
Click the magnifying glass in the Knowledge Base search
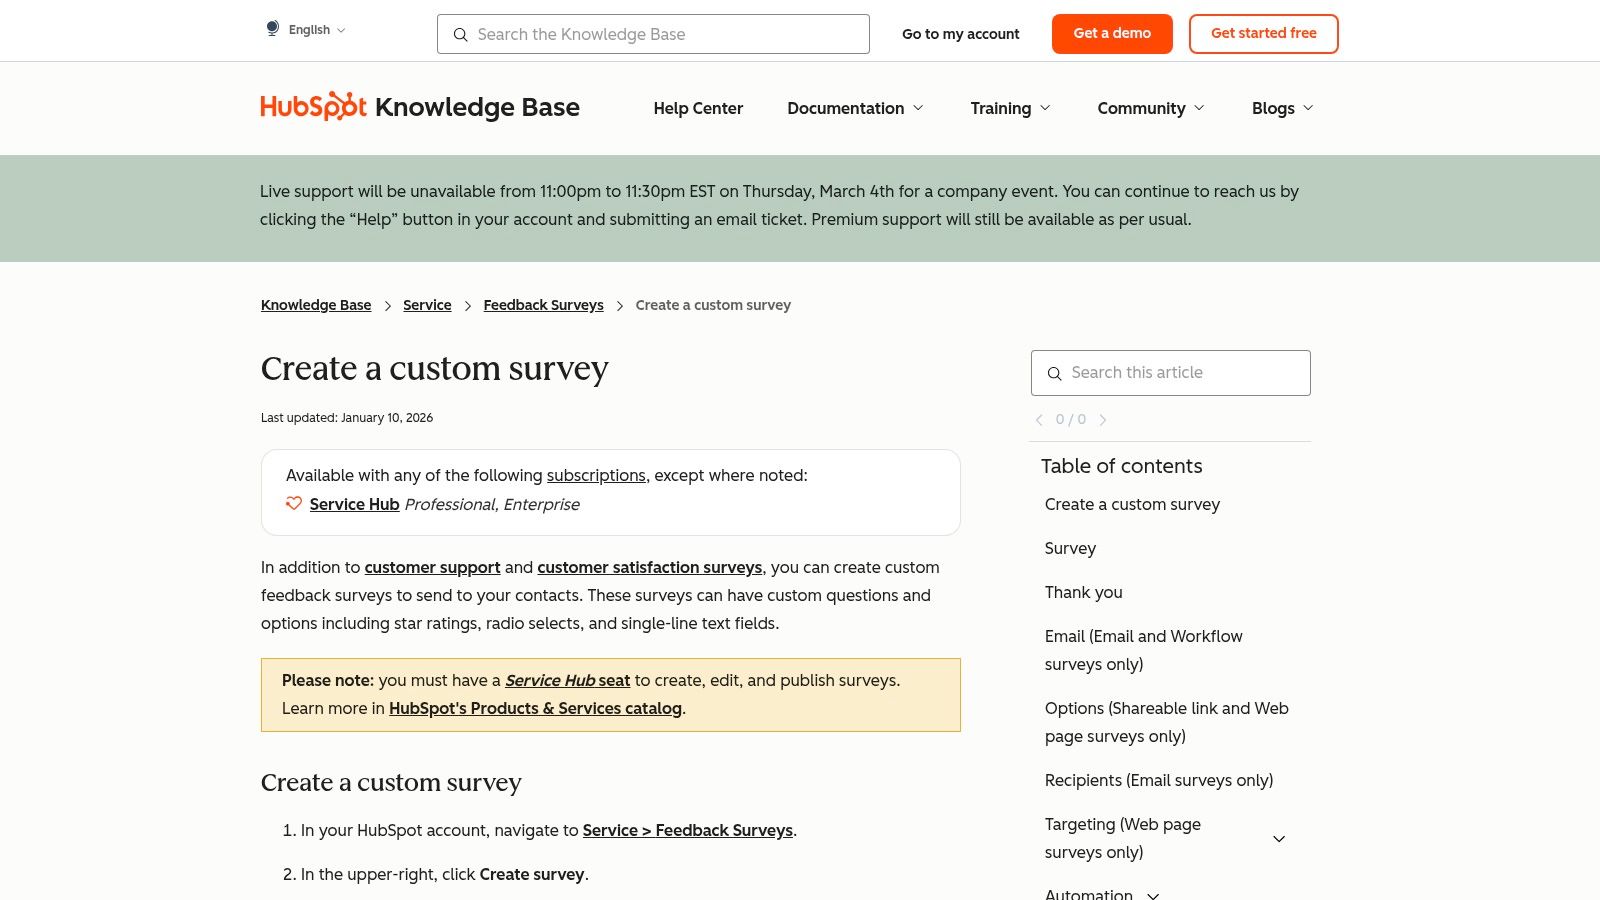[x=461, y=35]
